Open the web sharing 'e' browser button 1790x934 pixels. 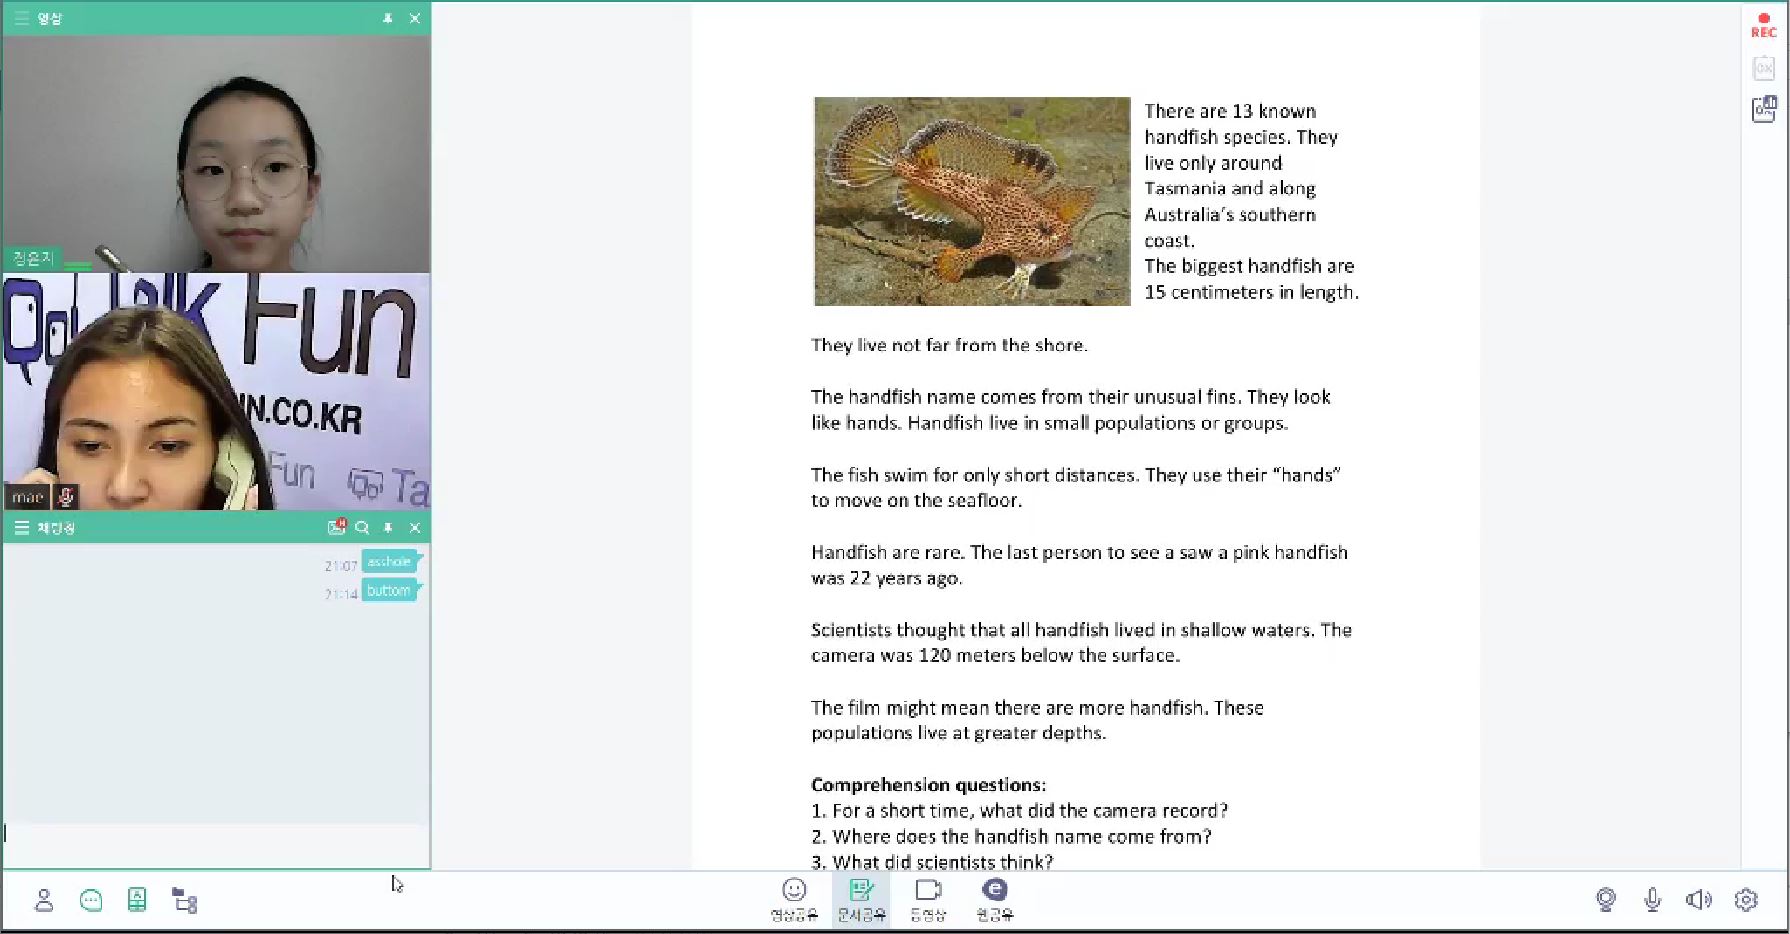click(x=994, y=898)
